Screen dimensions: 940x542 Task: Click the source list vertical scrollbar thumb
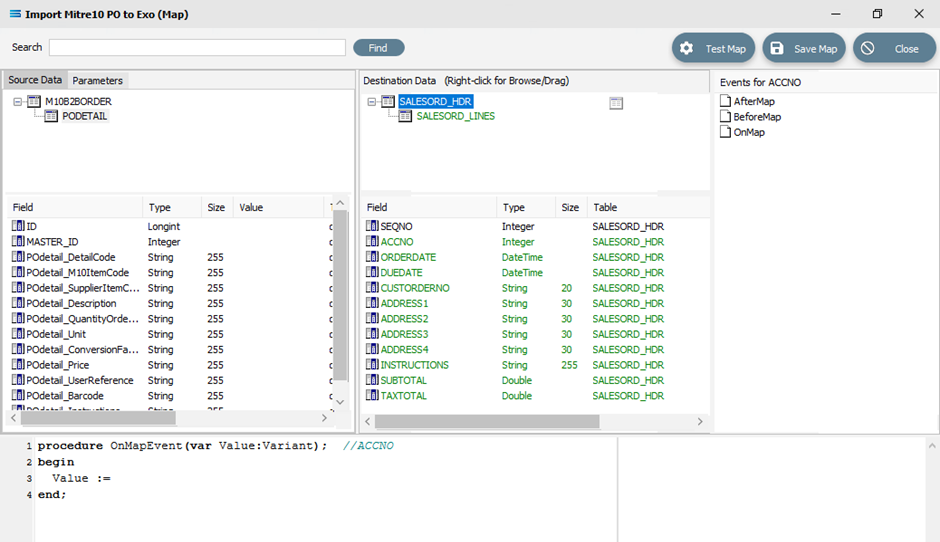click(x=341, y=295)
